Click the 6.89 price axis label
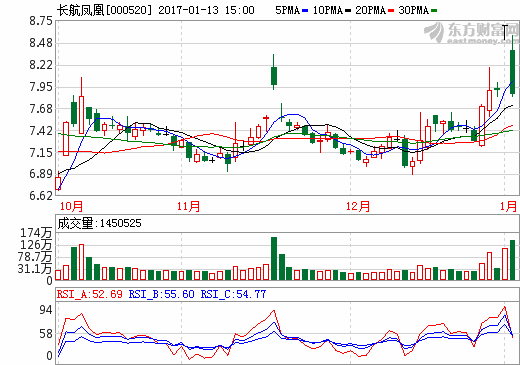 tap(41, 174)
